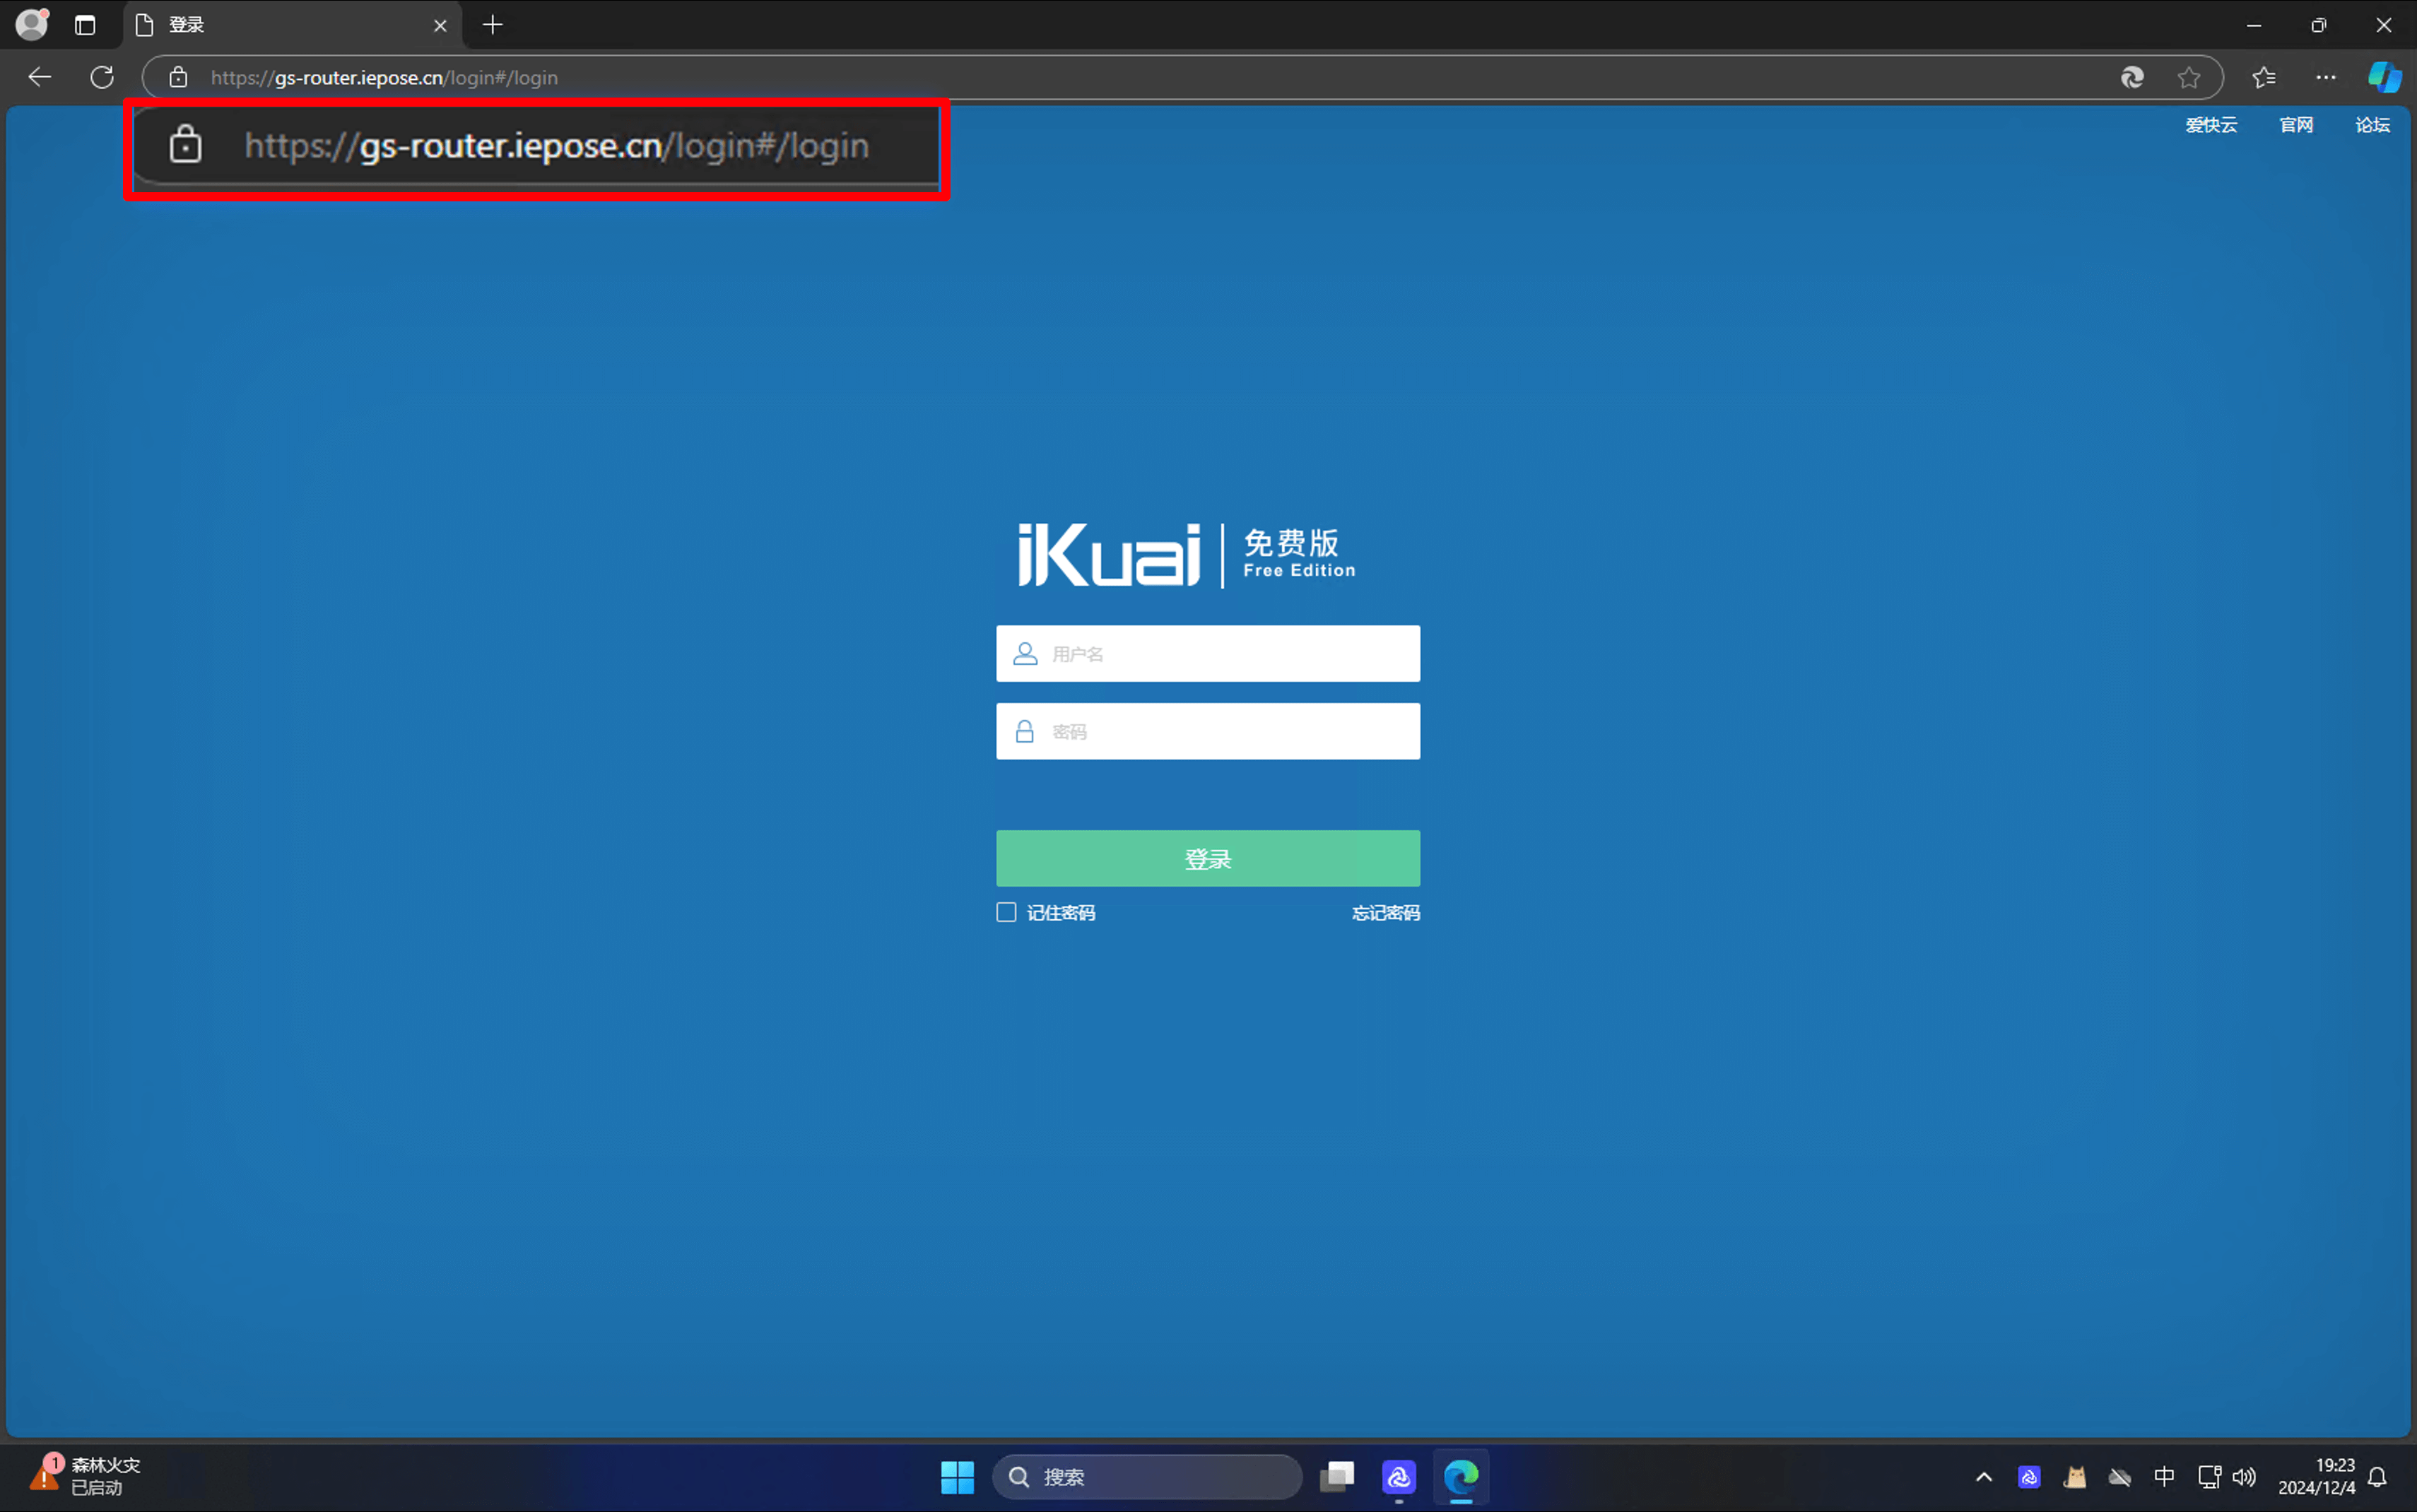Open the volume control tray icon
Image resolution: width=2417 pixels, height=1512 pixels.
[x=2245, y=1477]
